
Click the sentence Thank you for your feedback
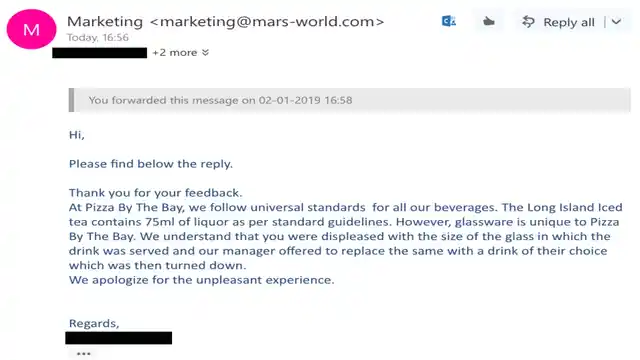click(x=156, y=193)
